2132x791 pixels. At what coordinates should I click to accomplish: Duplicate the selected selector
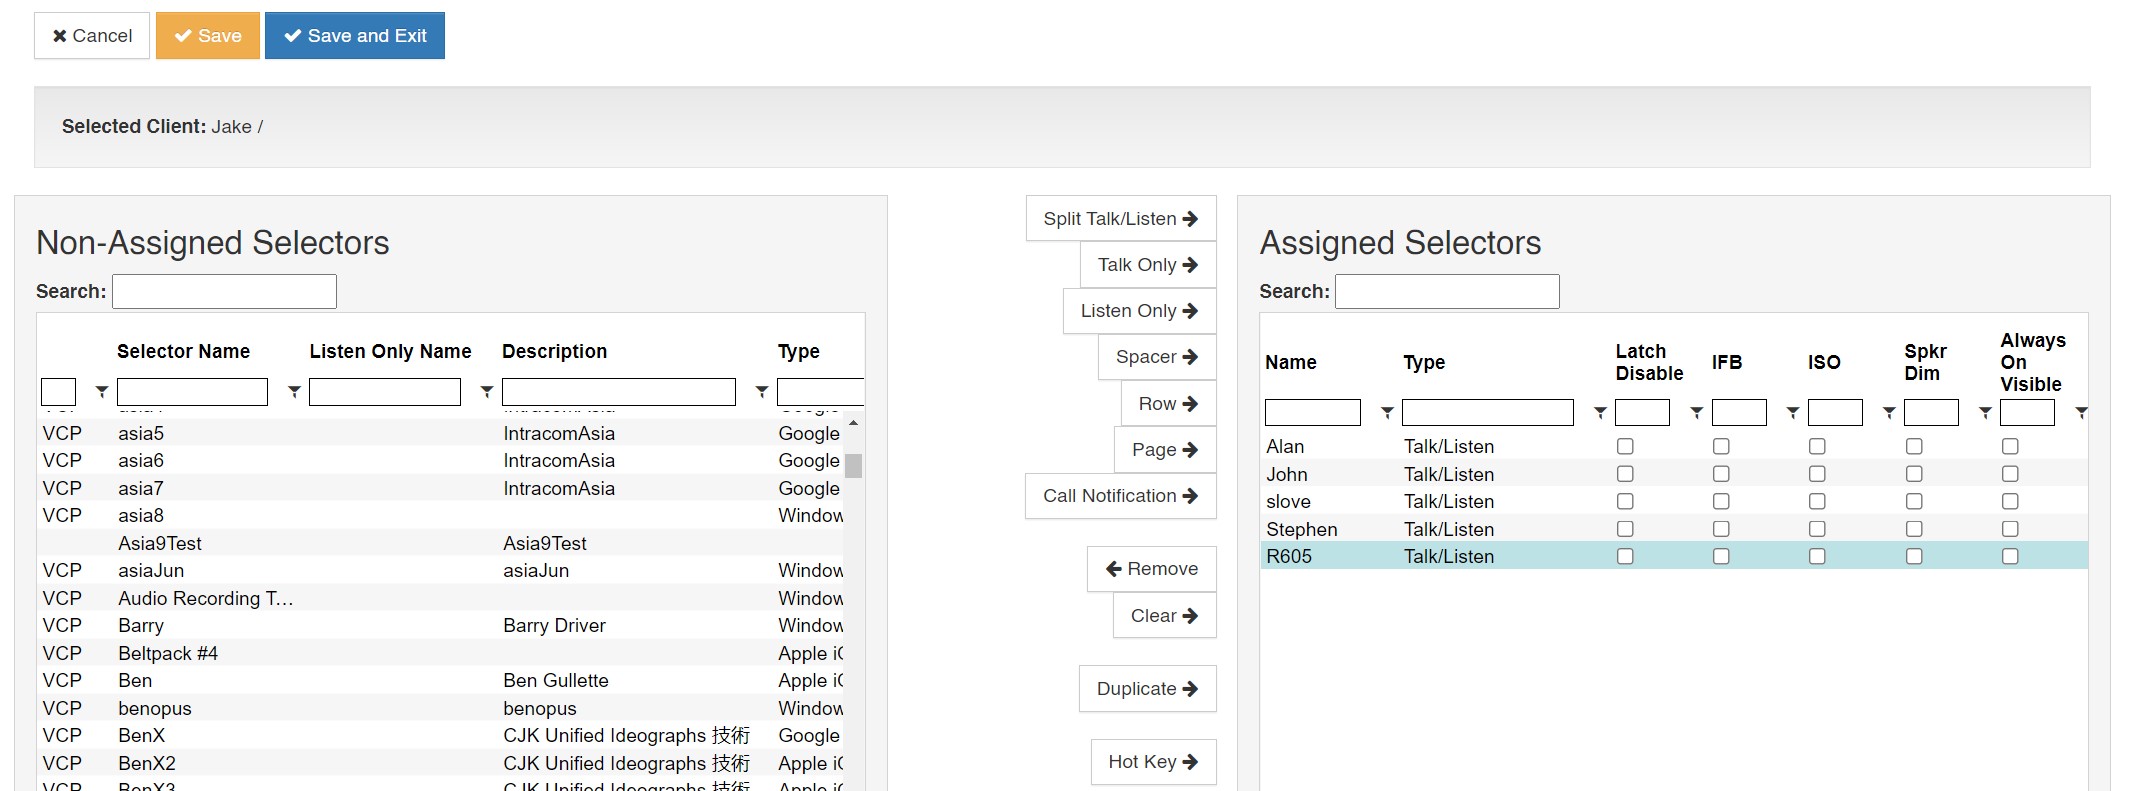coord(1148,689)
